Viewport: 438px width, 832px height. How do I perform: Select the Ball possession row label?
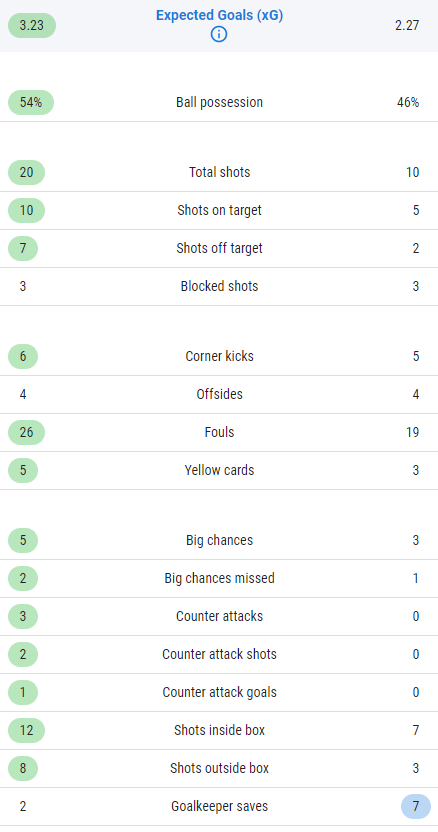point(219,102)
